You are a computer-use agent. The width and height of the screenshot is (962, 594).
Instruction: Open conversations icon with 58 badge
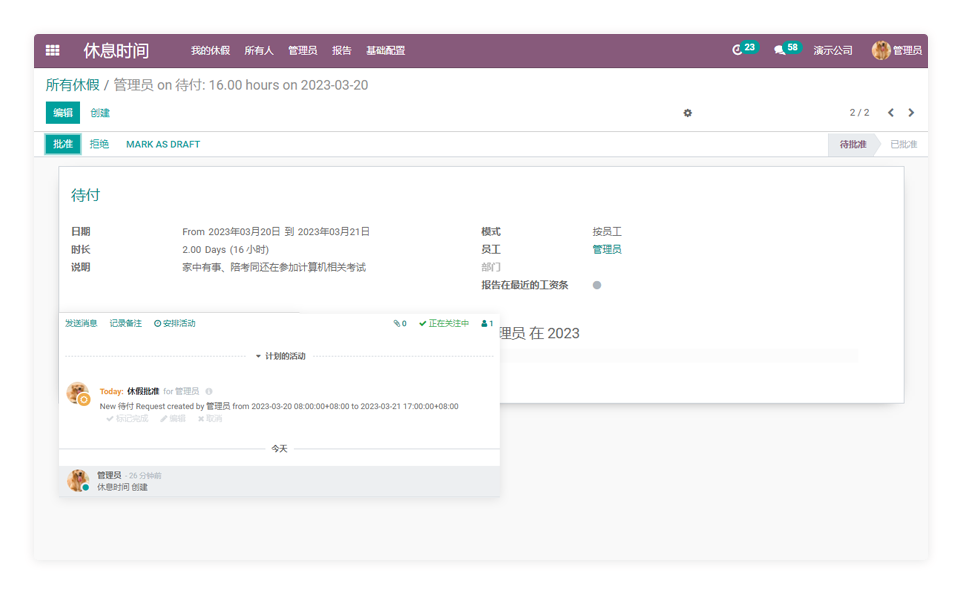(x=780, y=50)
